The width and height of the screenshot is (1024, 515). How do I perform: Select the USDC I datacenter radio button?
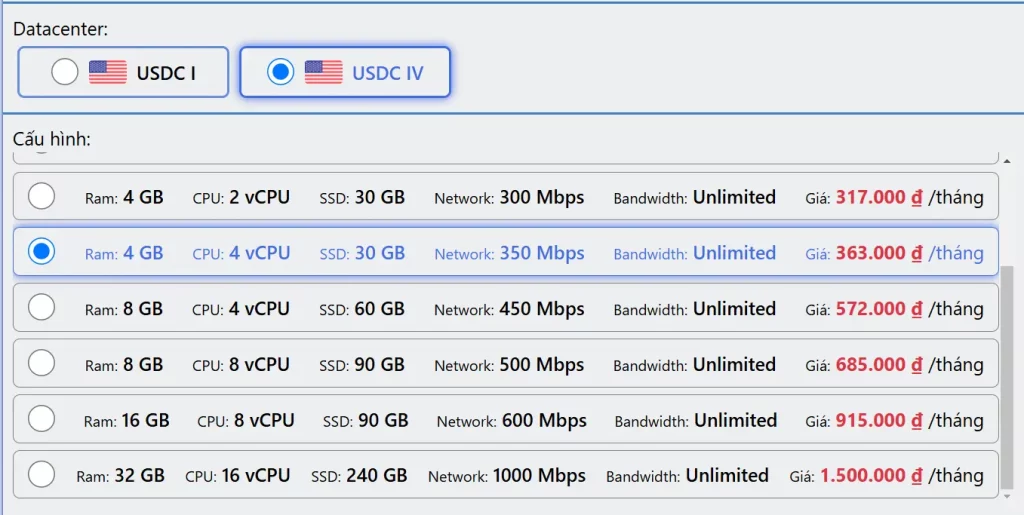tap(65, 72)
